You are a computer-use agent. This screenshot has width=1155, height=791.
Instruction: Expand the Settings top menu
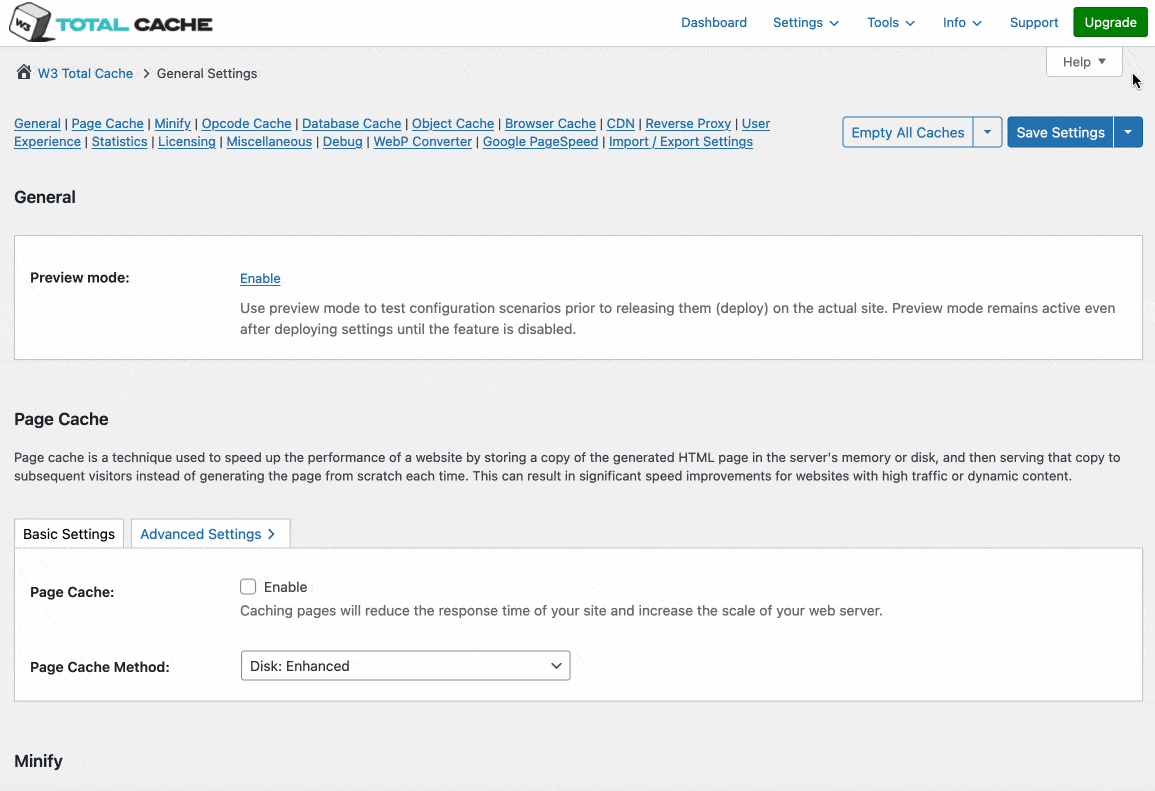[805, 22]
